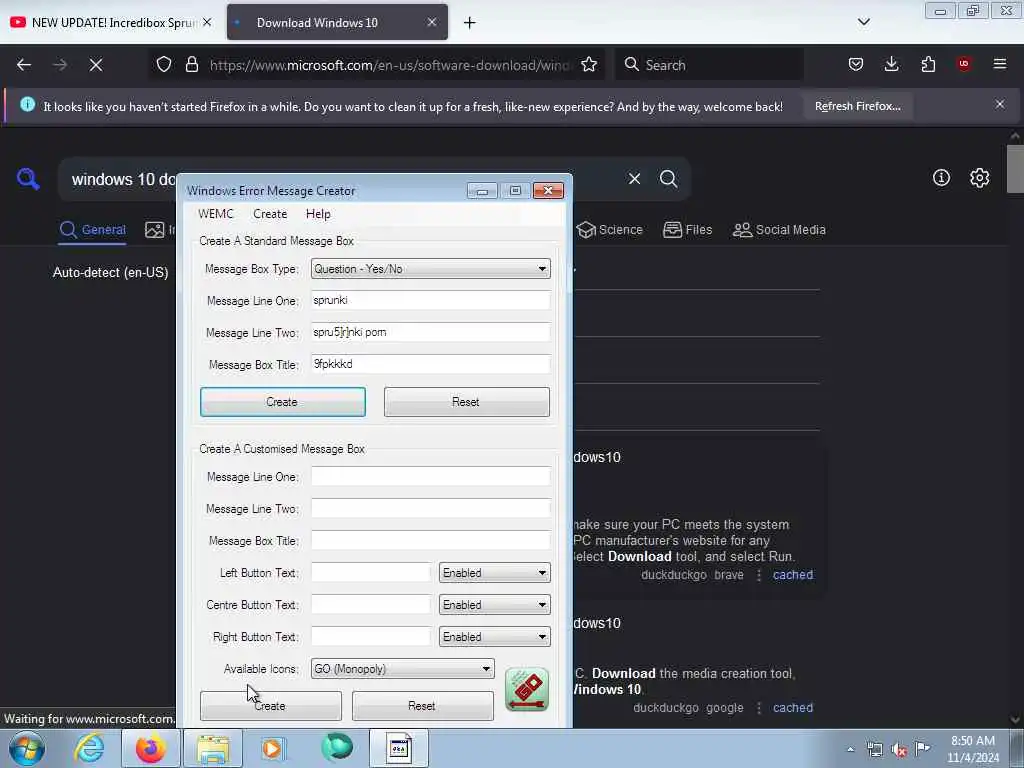Stop page loading with the X icon
The width and height of the screenshot is (1024, 768).
[x=96, y=65]
